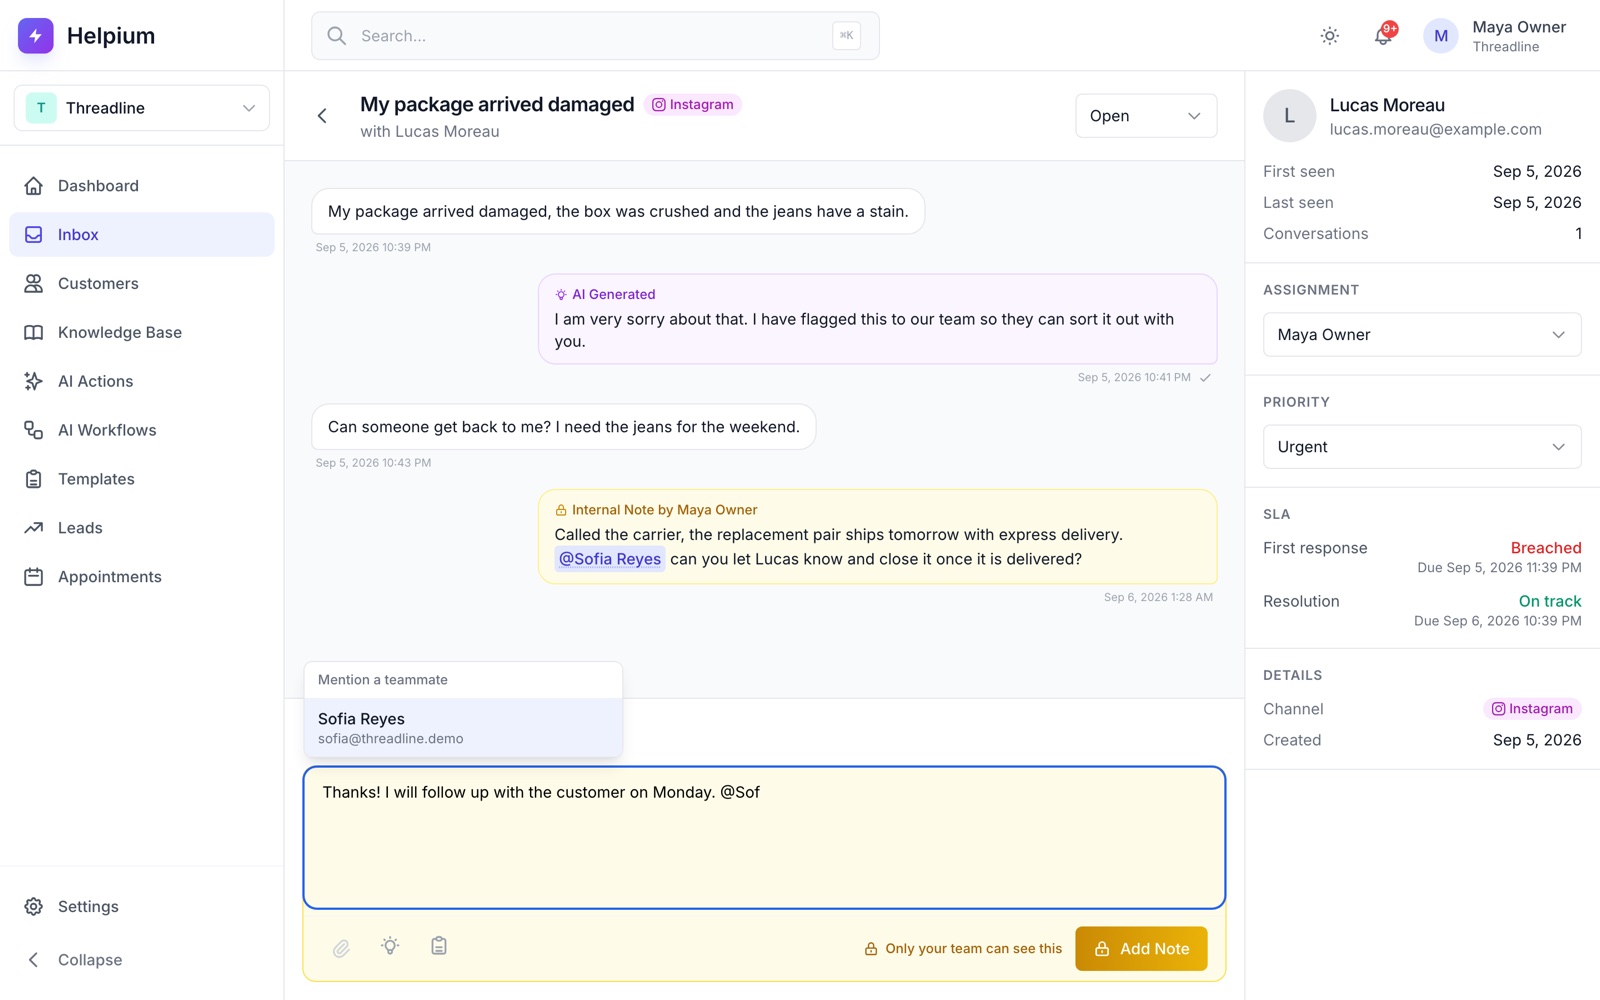This screenshot has width=1600, height=1000.
Task: Click the AI Generated label icon
Action: 561,295
